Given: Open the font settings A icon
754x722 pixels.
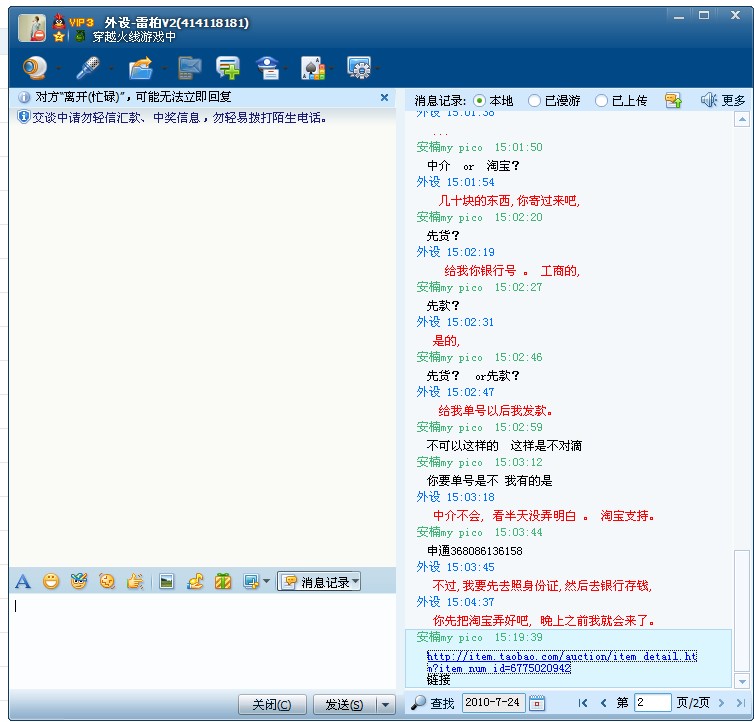Looking at the screenshot, I should (23, 582).
